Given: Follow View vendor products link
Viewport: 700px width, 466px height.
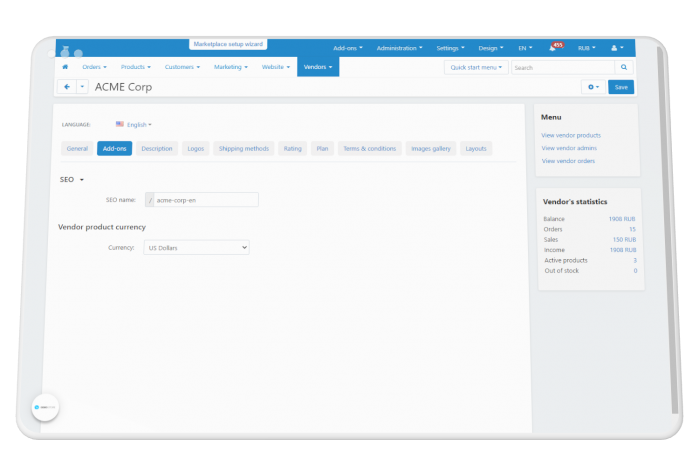Looking at the screenshot, I should click(571, 135).
